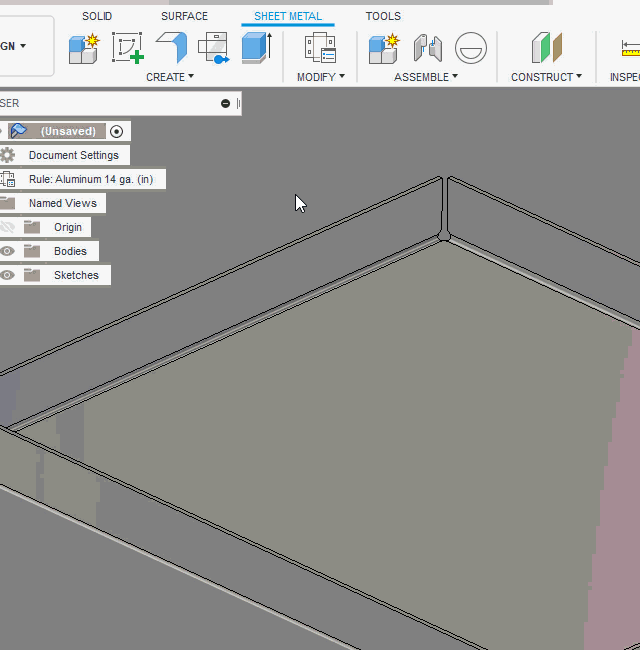The width and height of the screenshot is (640, 650).
Task: Expand the MODIFY dropdown menu
Action: tap(320, 77)
